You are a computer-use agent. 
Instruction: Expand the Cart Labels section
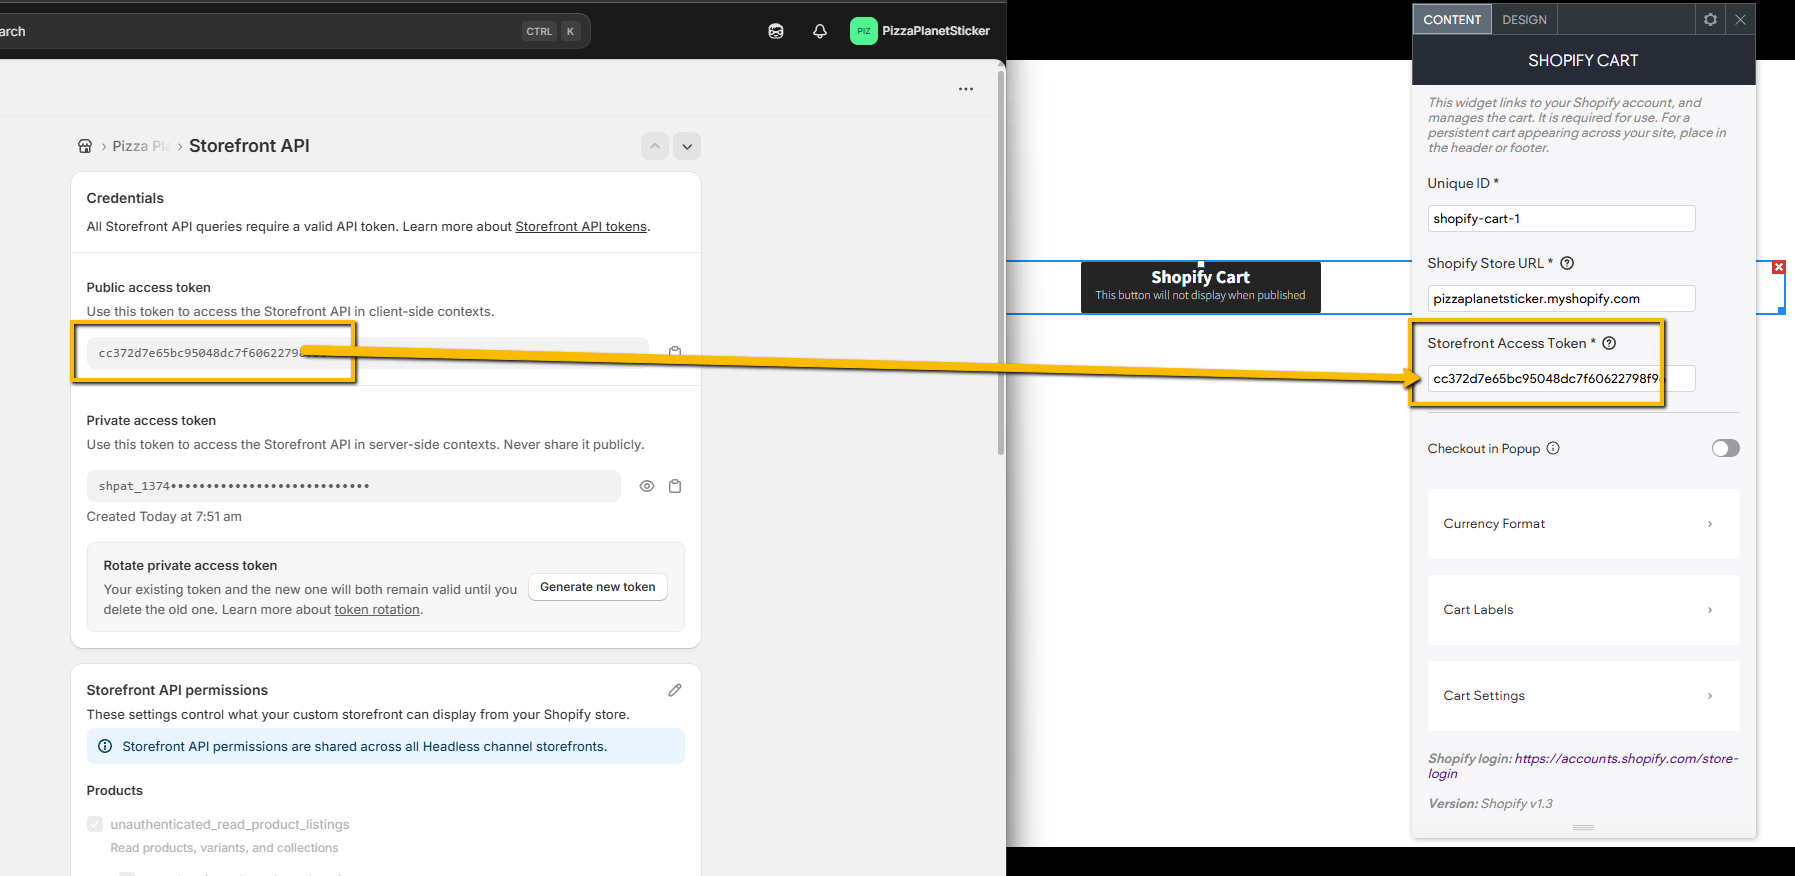pos(1583,610)
